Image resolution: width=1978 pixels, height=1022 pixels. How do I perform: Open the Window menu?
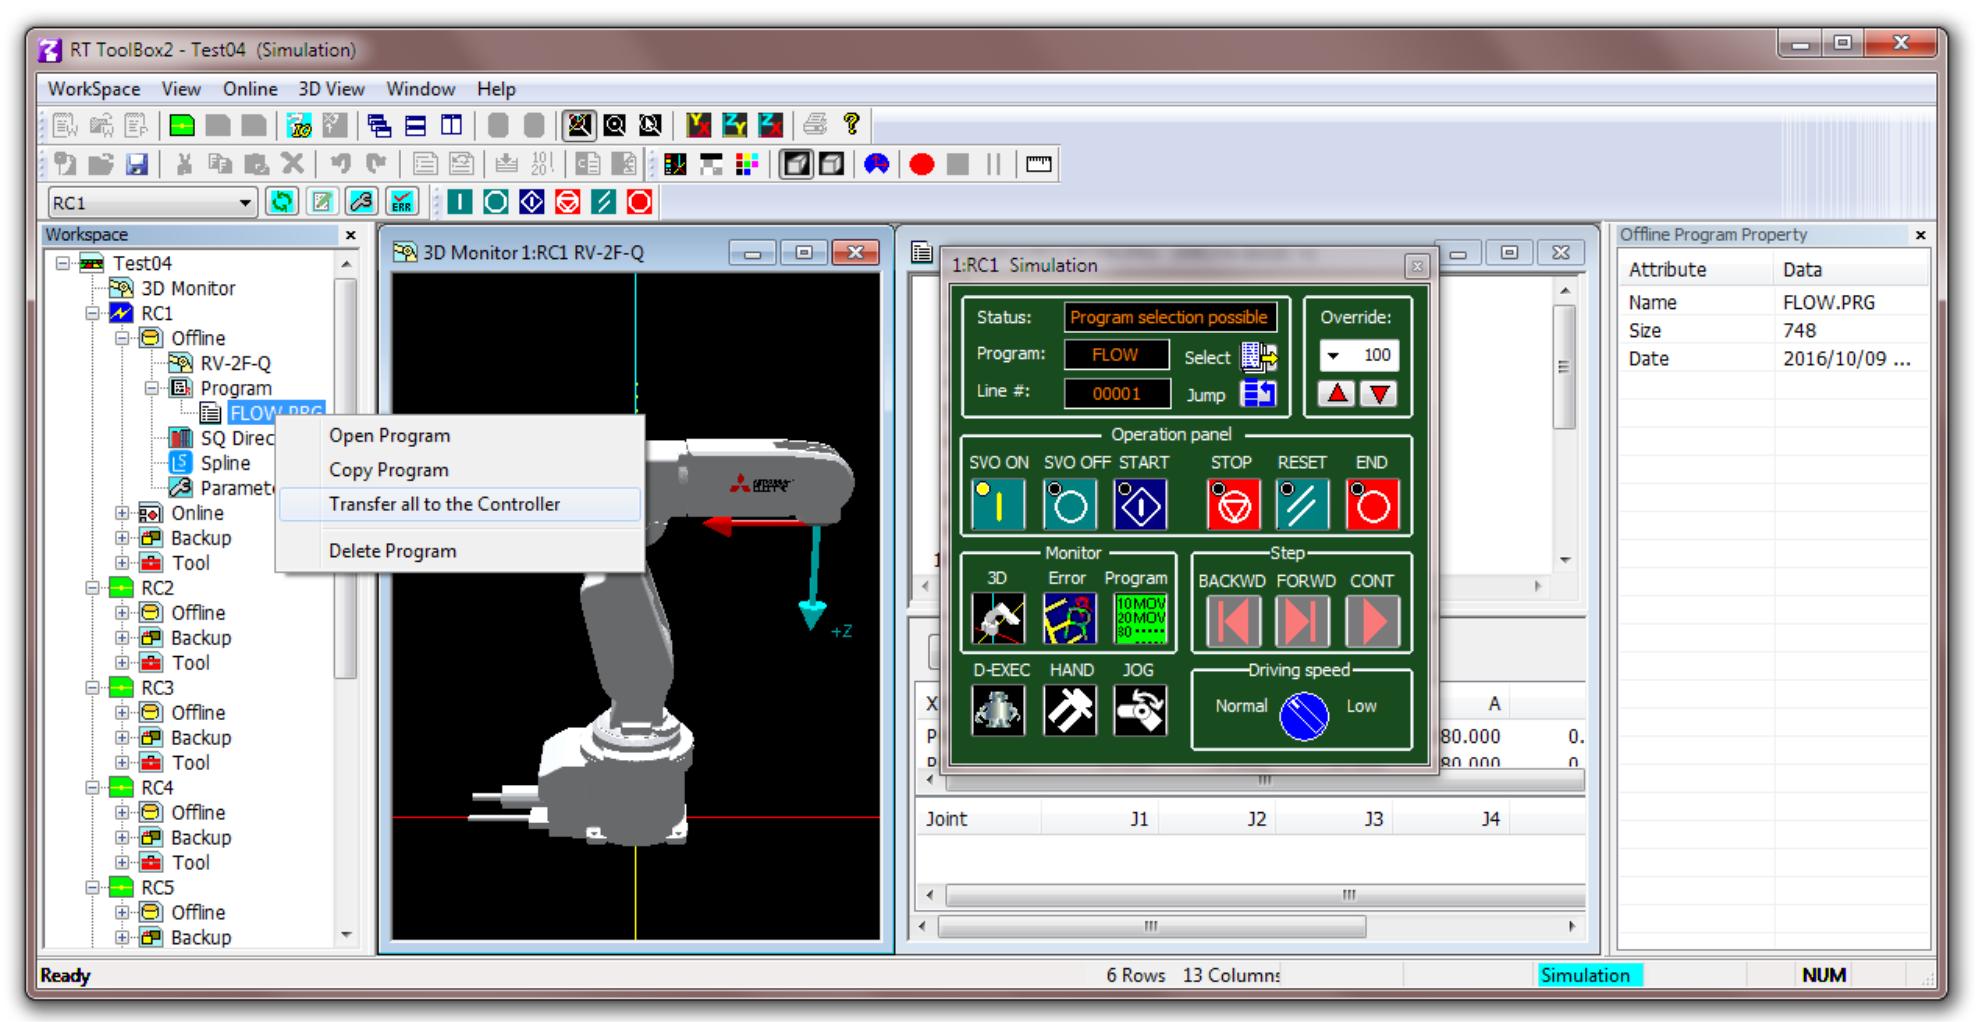pos(421,89)
